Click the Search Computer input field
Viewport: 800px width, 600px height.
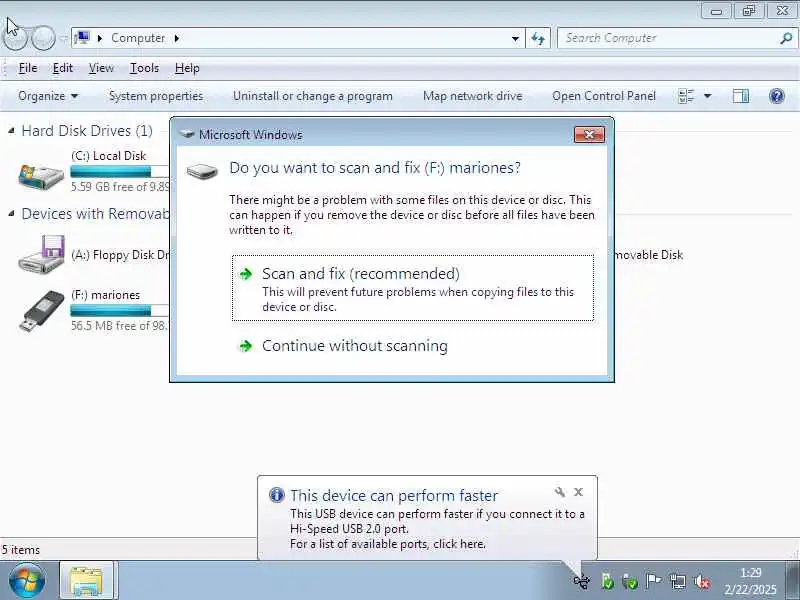click(x=669, y=38)
